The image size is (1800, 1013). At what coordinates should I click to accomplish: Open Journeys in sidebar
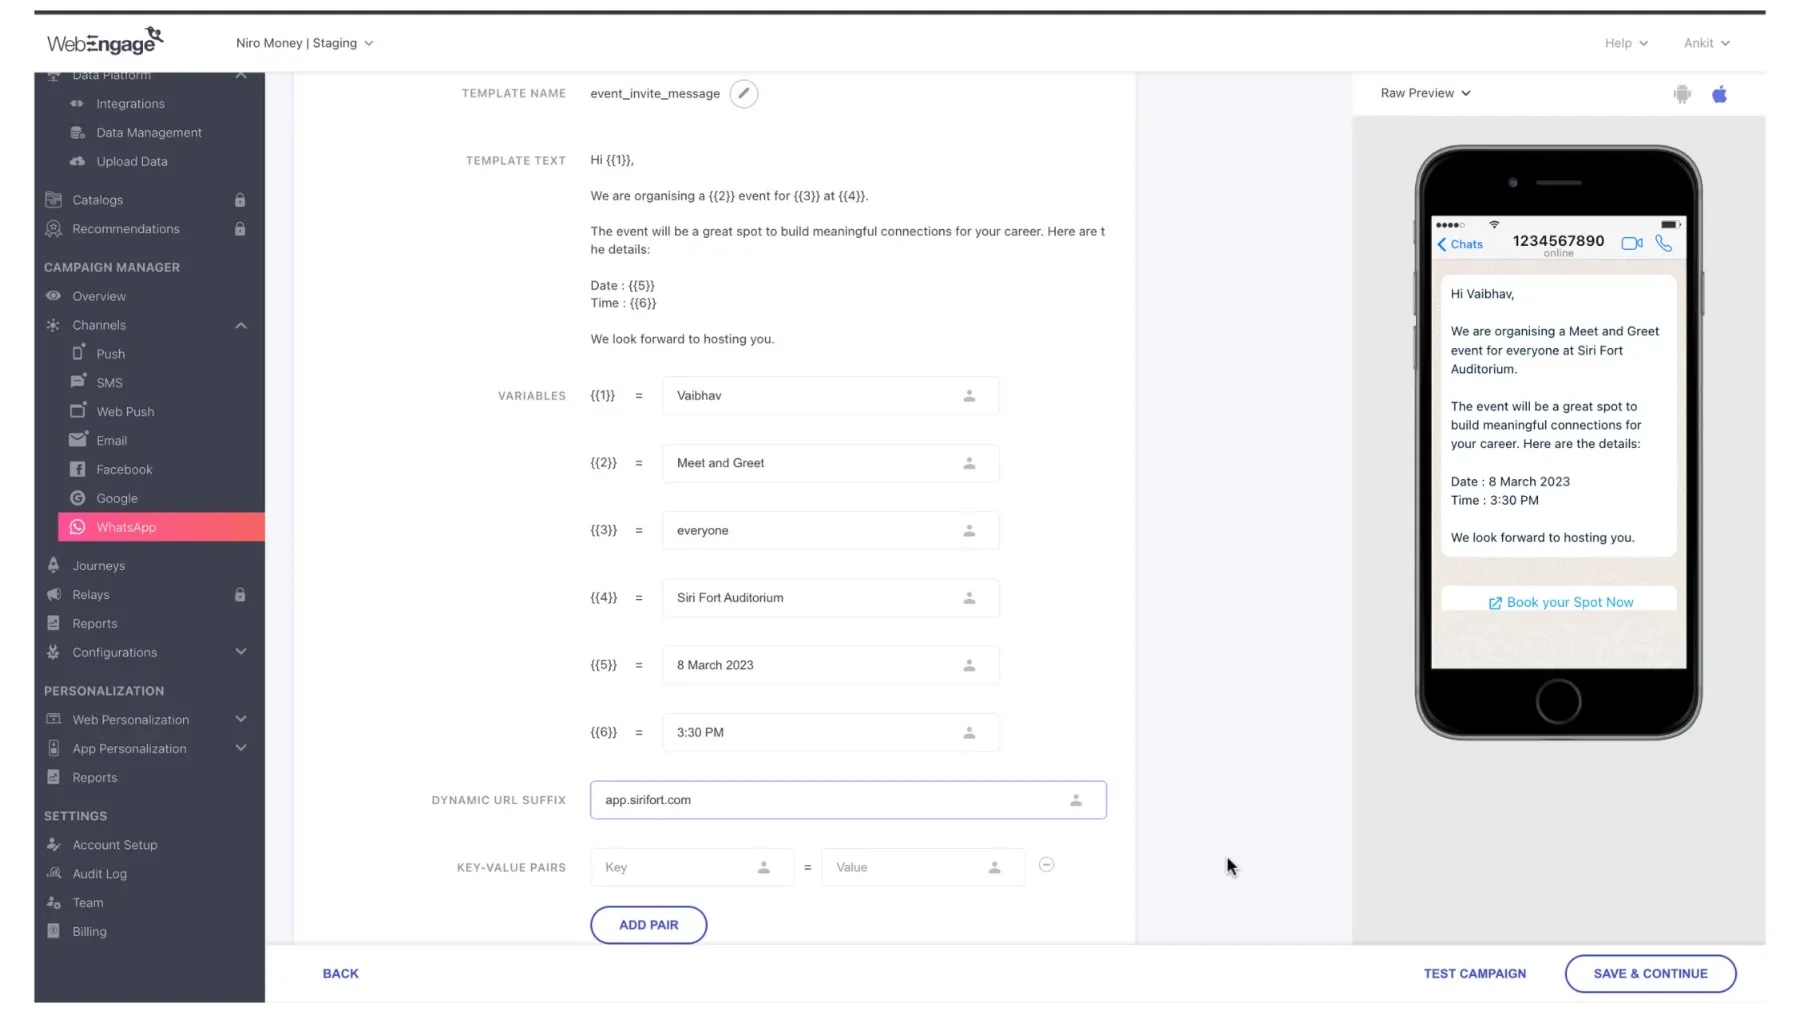[98, 566]
